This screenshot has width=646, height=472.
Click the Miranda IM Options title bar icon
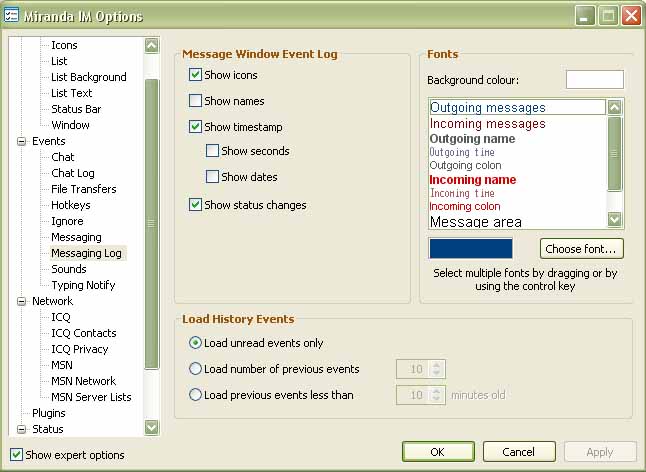tap(11, 16)
